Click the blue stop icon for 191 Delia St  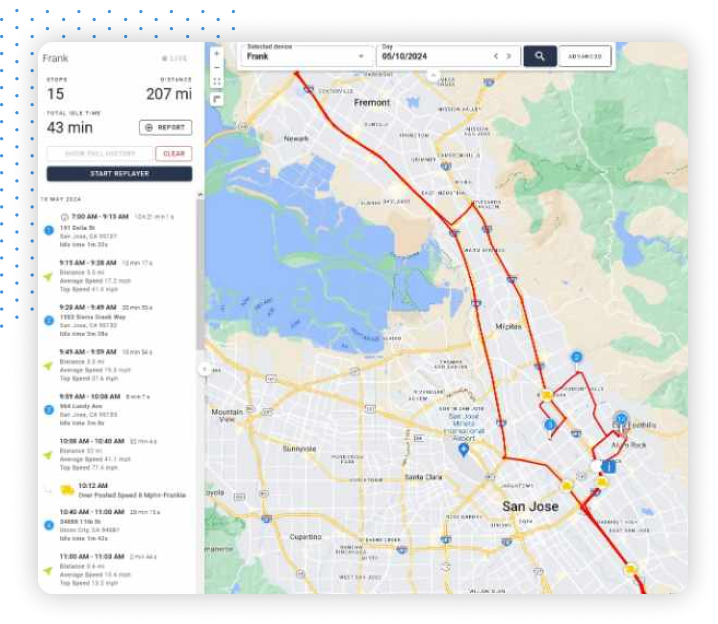click(48, 230)
